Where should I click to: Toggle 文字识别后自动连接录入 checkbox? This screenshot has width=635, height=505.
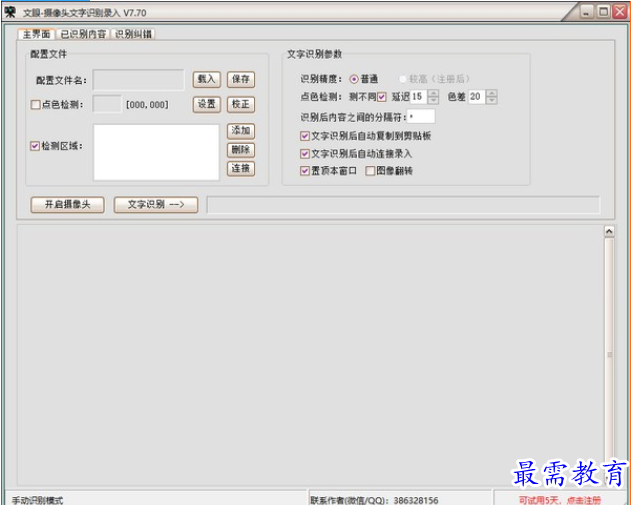point(305,154)
